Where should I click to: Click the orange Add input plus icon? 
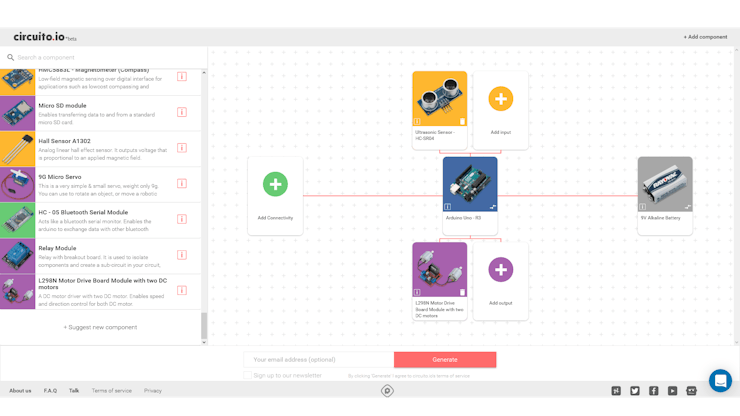501,99
